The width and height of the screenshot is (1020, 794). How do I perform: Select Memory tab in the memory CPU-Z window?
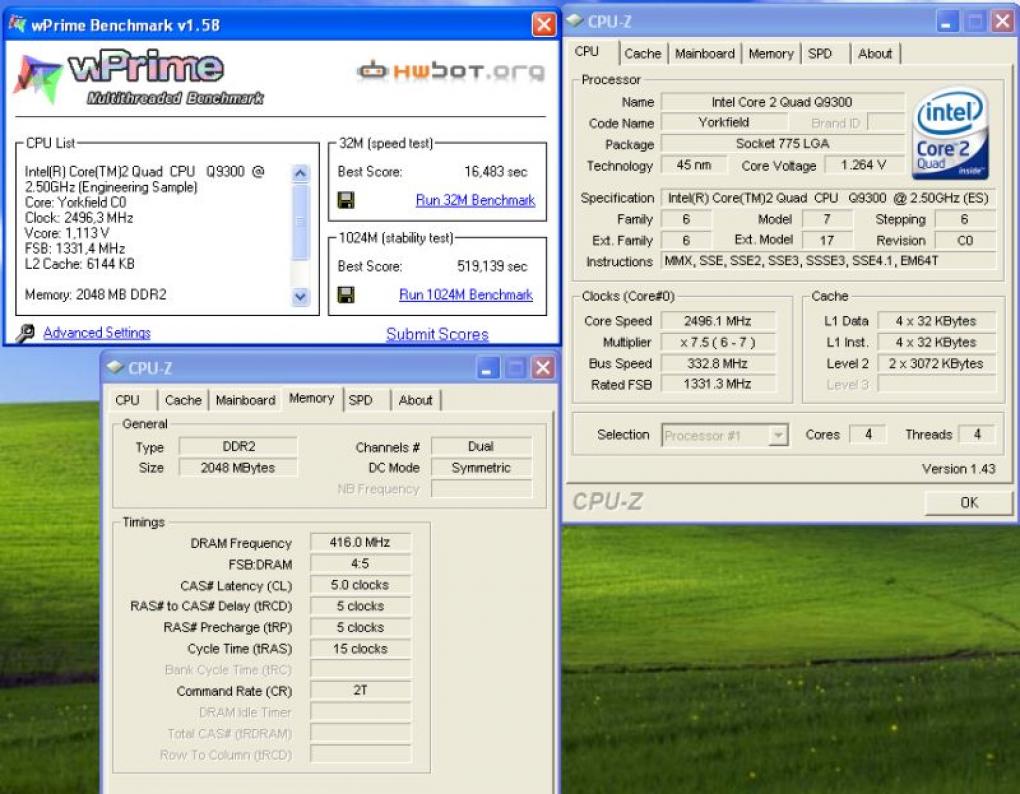(312, 398)
